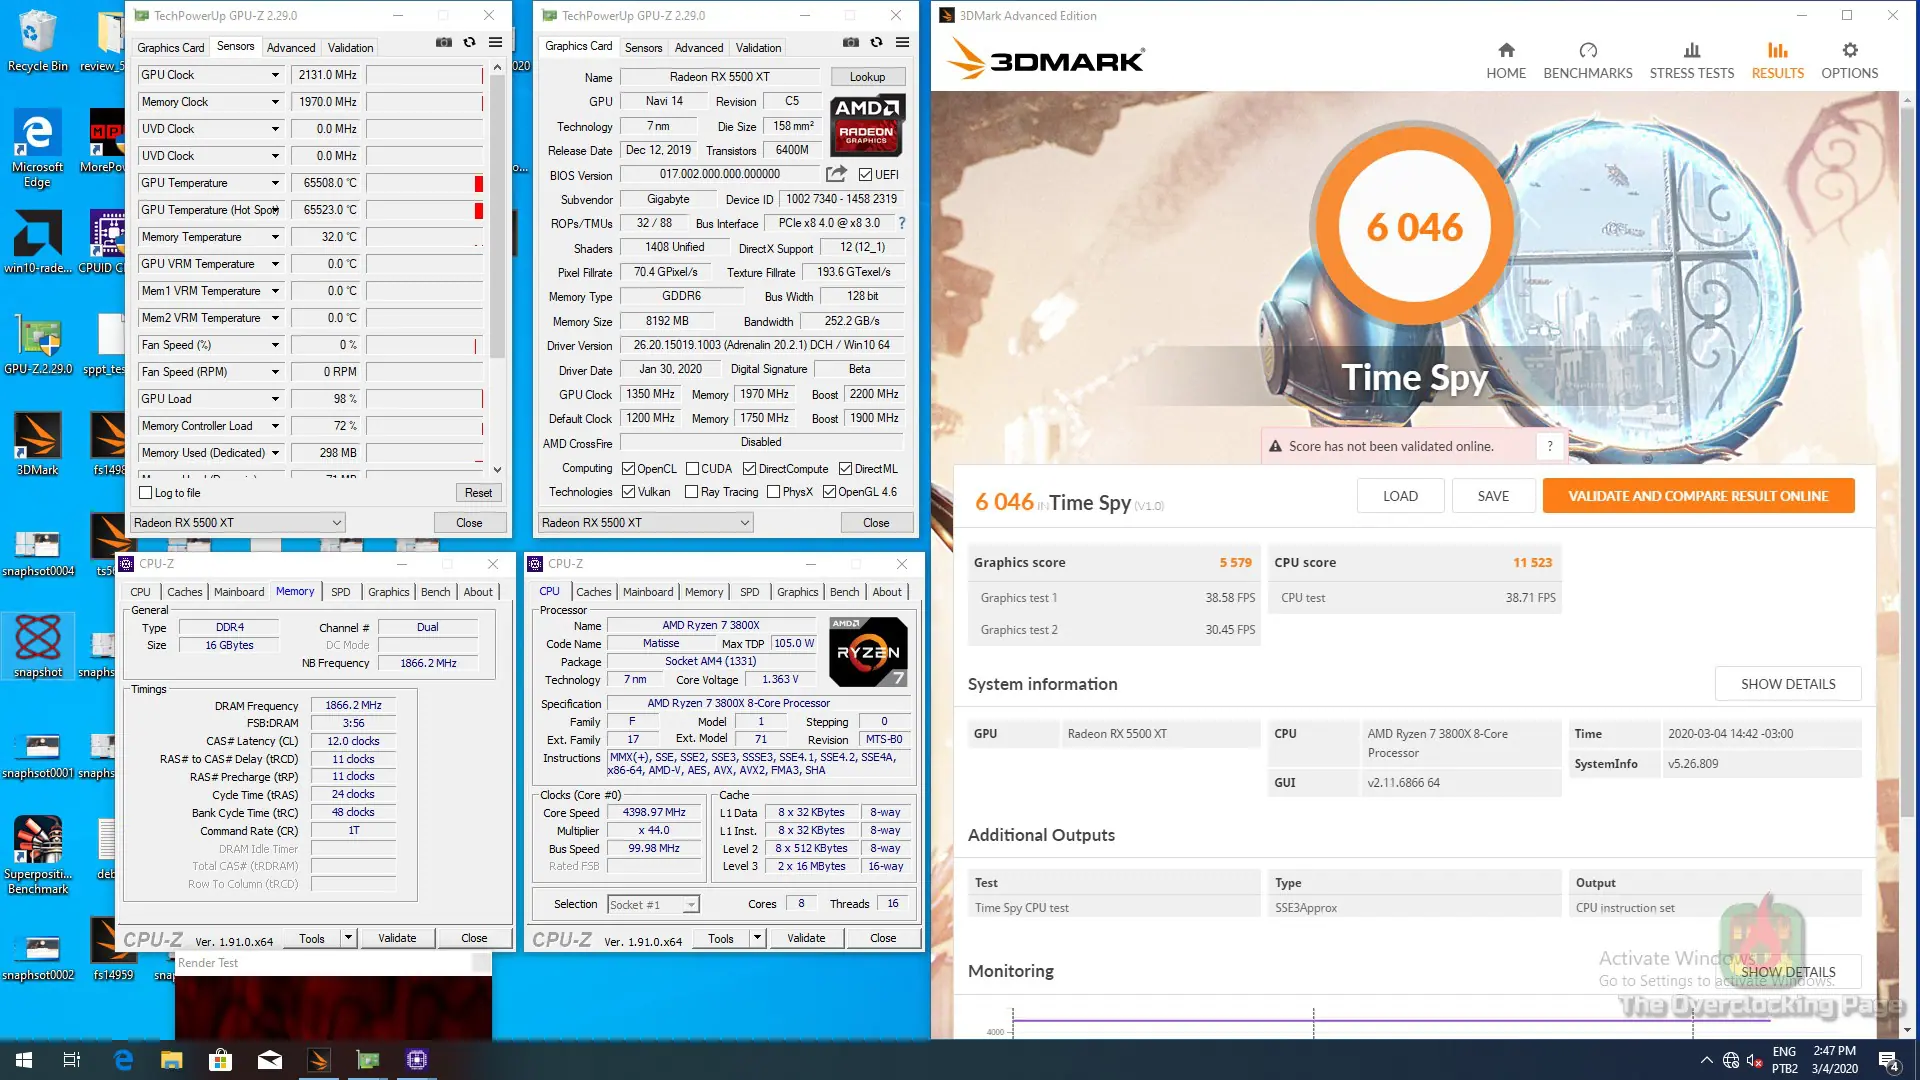Image resolution: width=1920 pixels, height=1080 pixels.
Task: Toggle the OpenCL checkbox
Action: (x=628, y=469)
